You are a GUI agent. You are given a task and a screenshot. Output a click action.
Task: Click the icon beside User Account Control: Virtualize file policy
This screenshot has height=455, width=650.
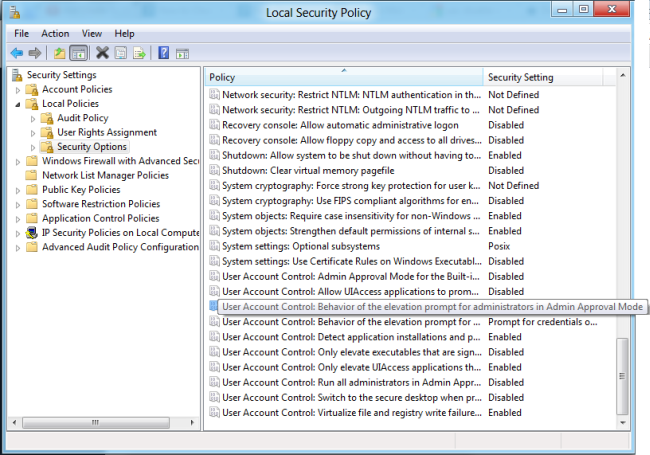(x=214, y=412)
